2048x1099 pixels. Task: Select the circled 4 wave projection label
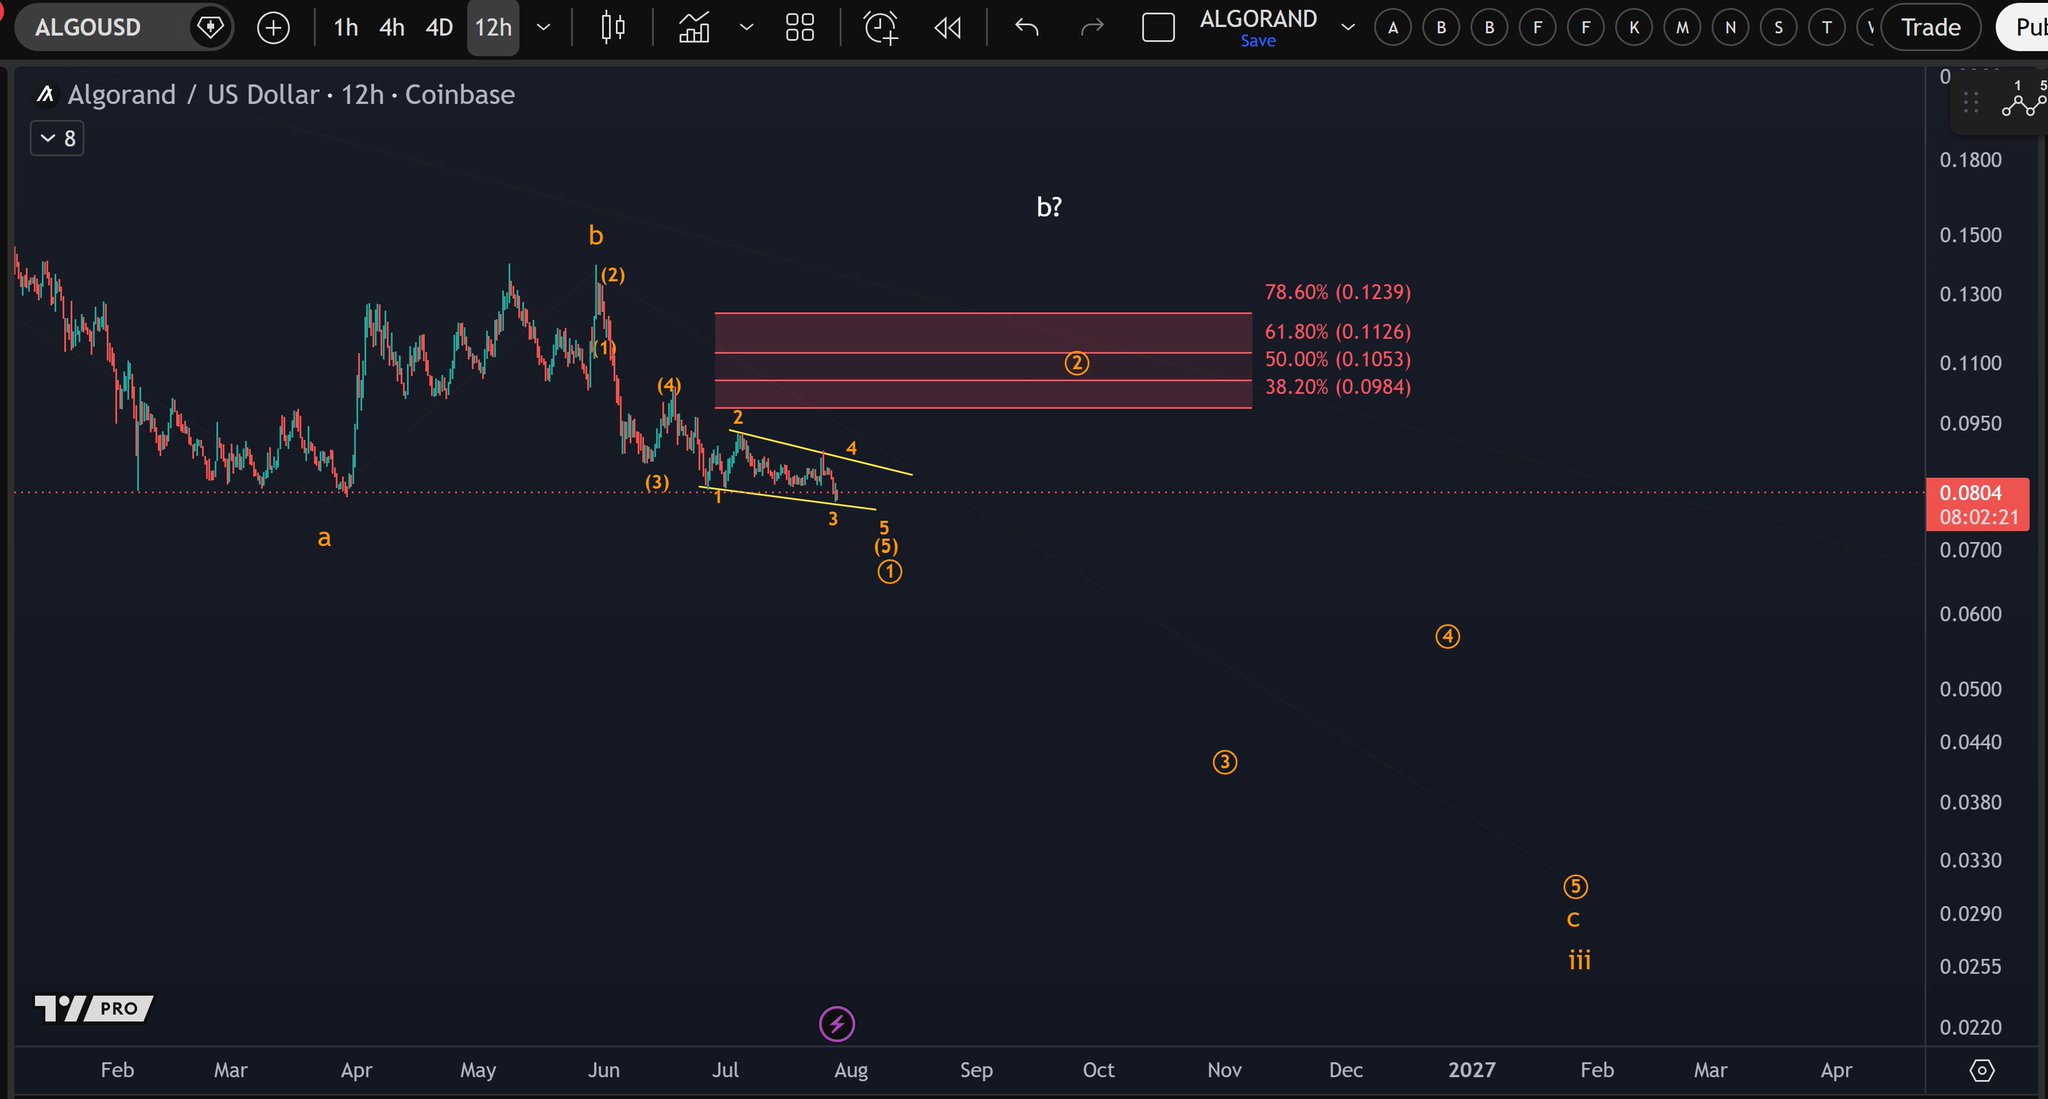1448,636
